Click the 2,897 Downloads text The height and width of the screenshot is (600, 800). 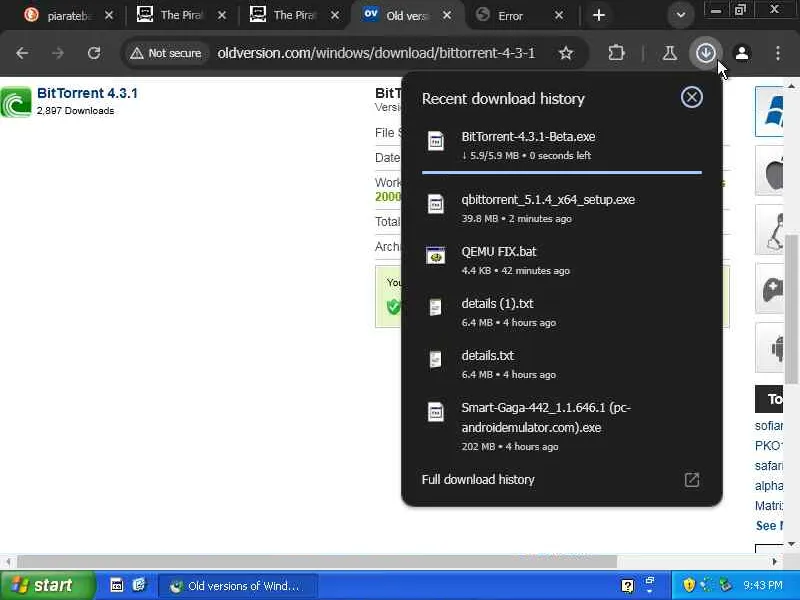coord(76,111)
